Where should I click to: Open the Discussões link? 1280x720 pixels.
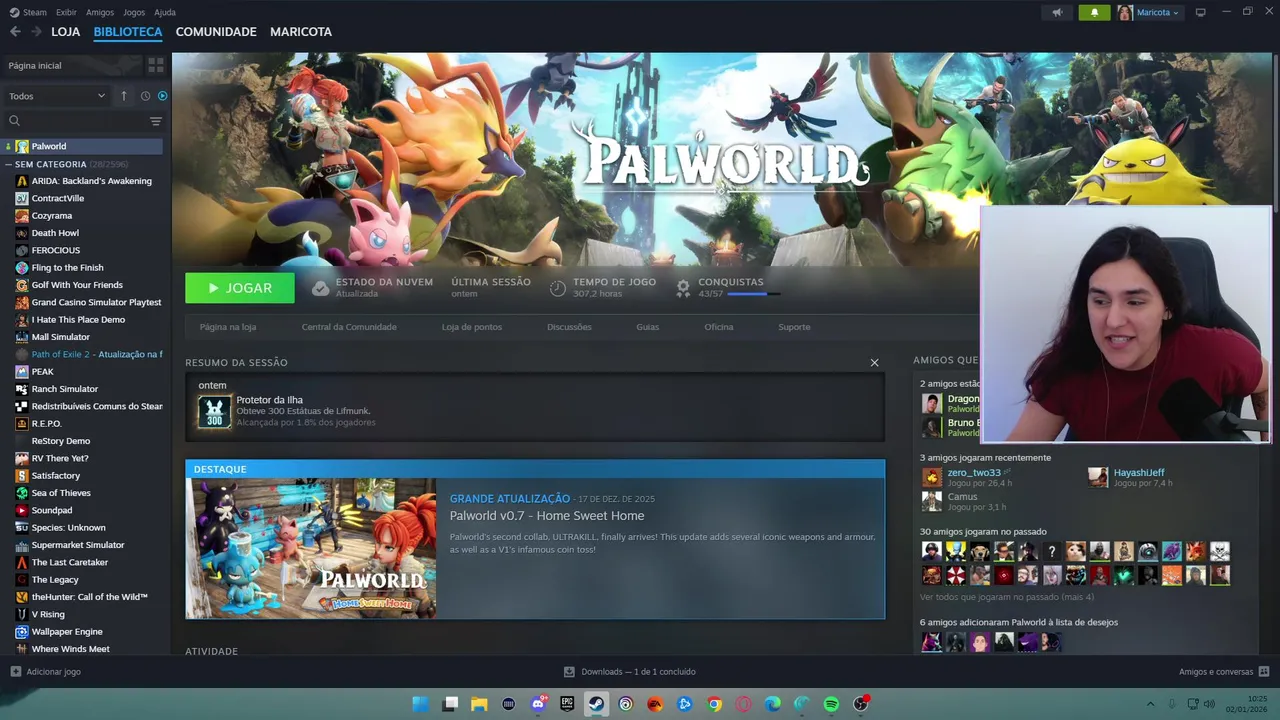tap(569, 327)
